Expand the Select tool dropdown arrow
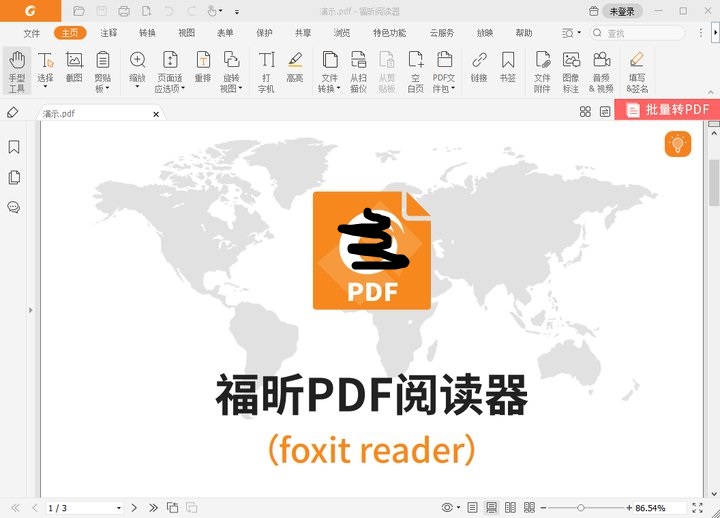This screenshot has height=518, width=720. (45, 87)
